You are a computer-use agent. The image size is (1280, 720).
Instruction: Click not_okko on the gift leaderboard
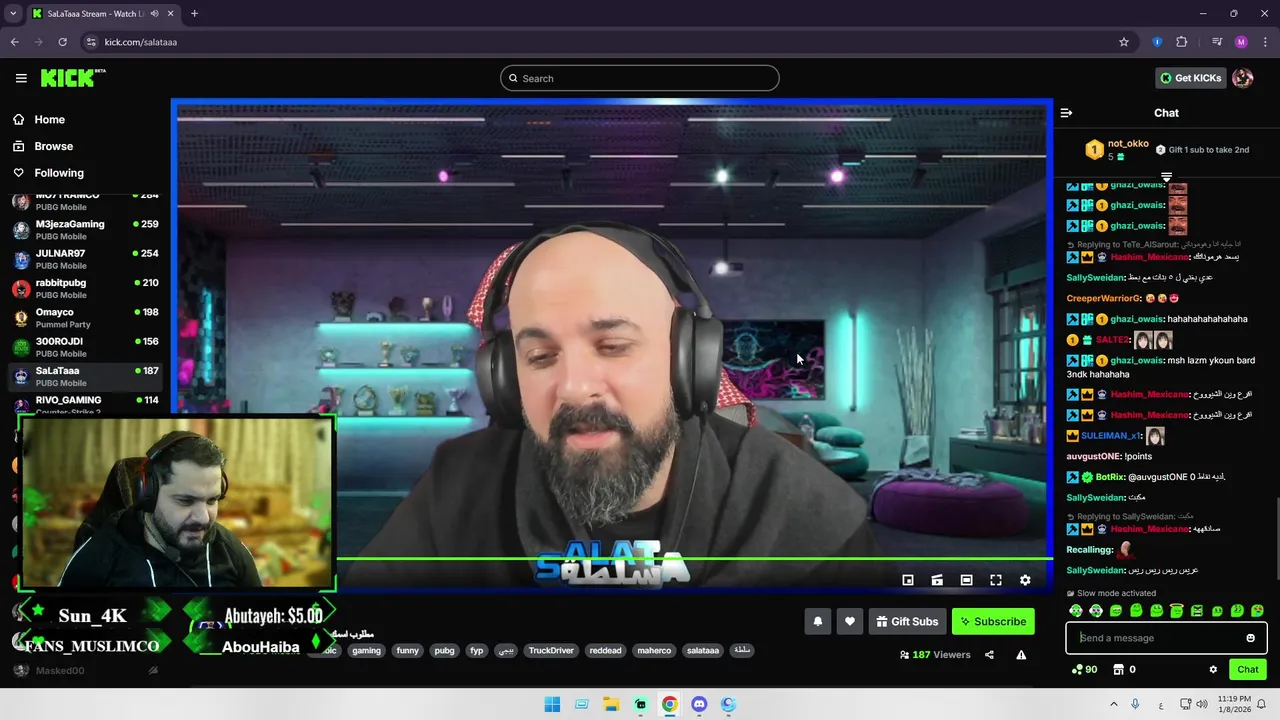[1128, 144]
